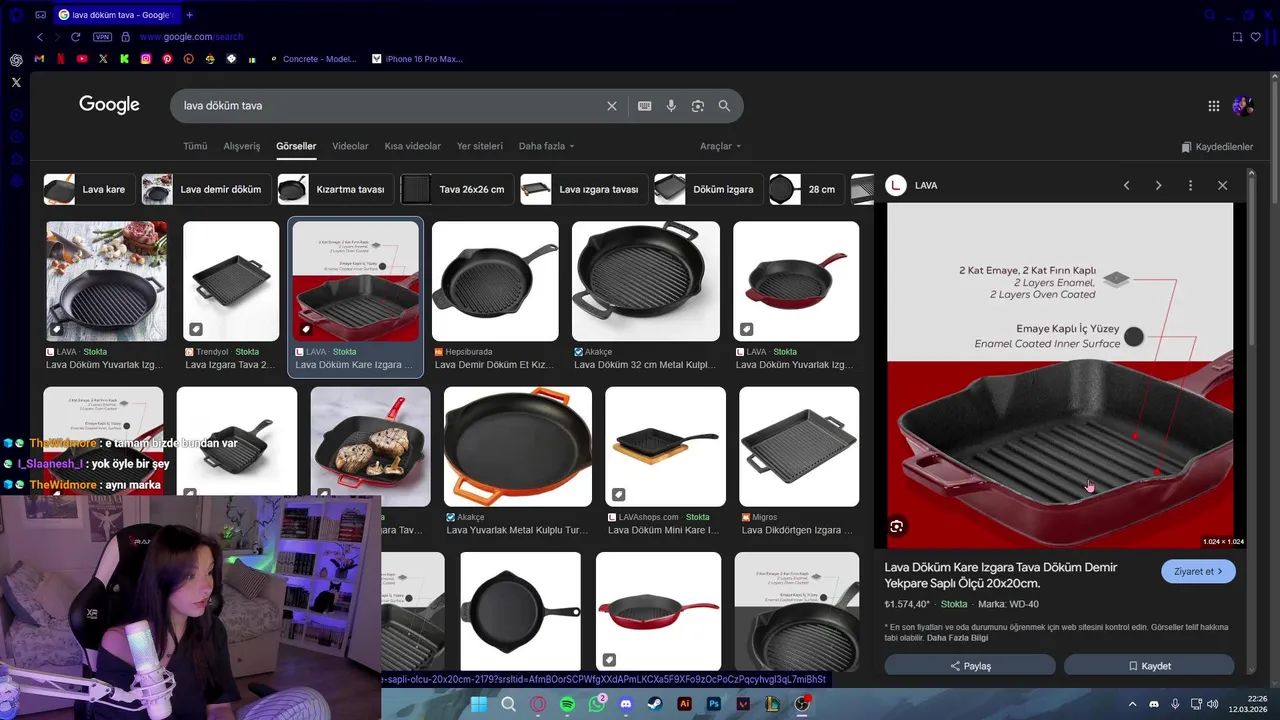Expand Araçlar tools dropdown
This screenshot has height=720, width=1280.
pyautogui.click(x=720, y=146)
